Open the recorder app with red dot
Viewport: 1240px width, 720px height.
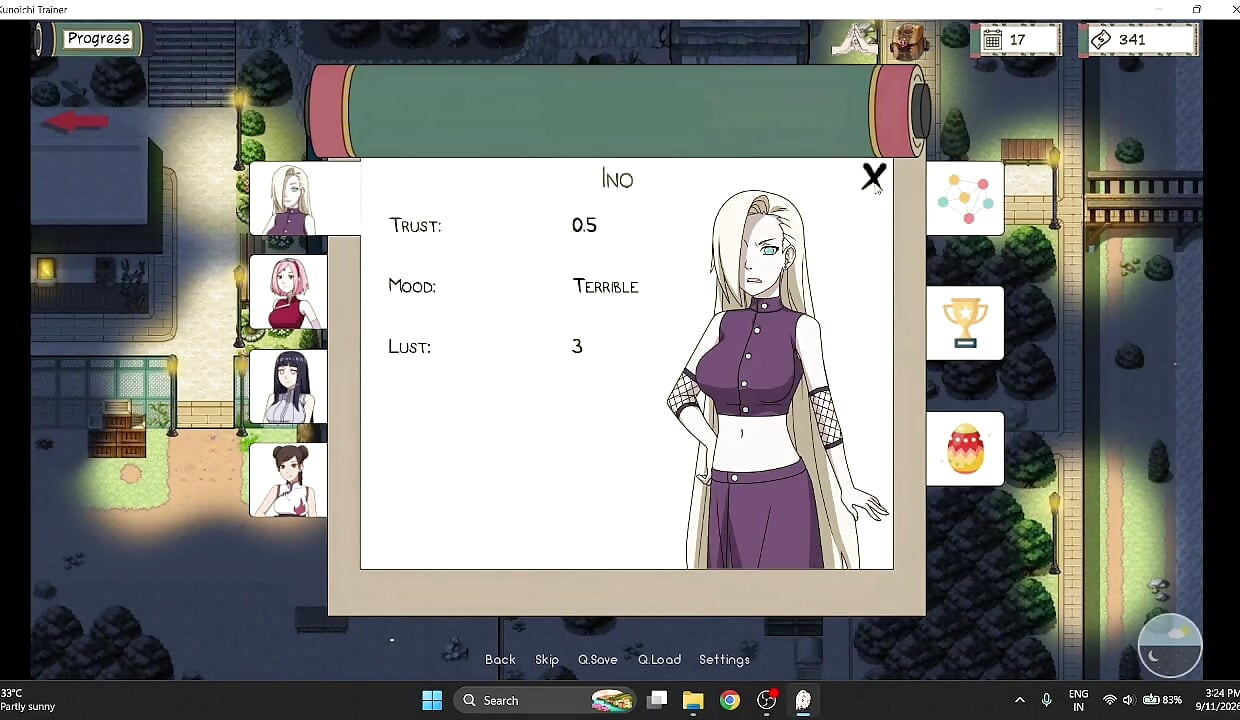coord(767,700)
